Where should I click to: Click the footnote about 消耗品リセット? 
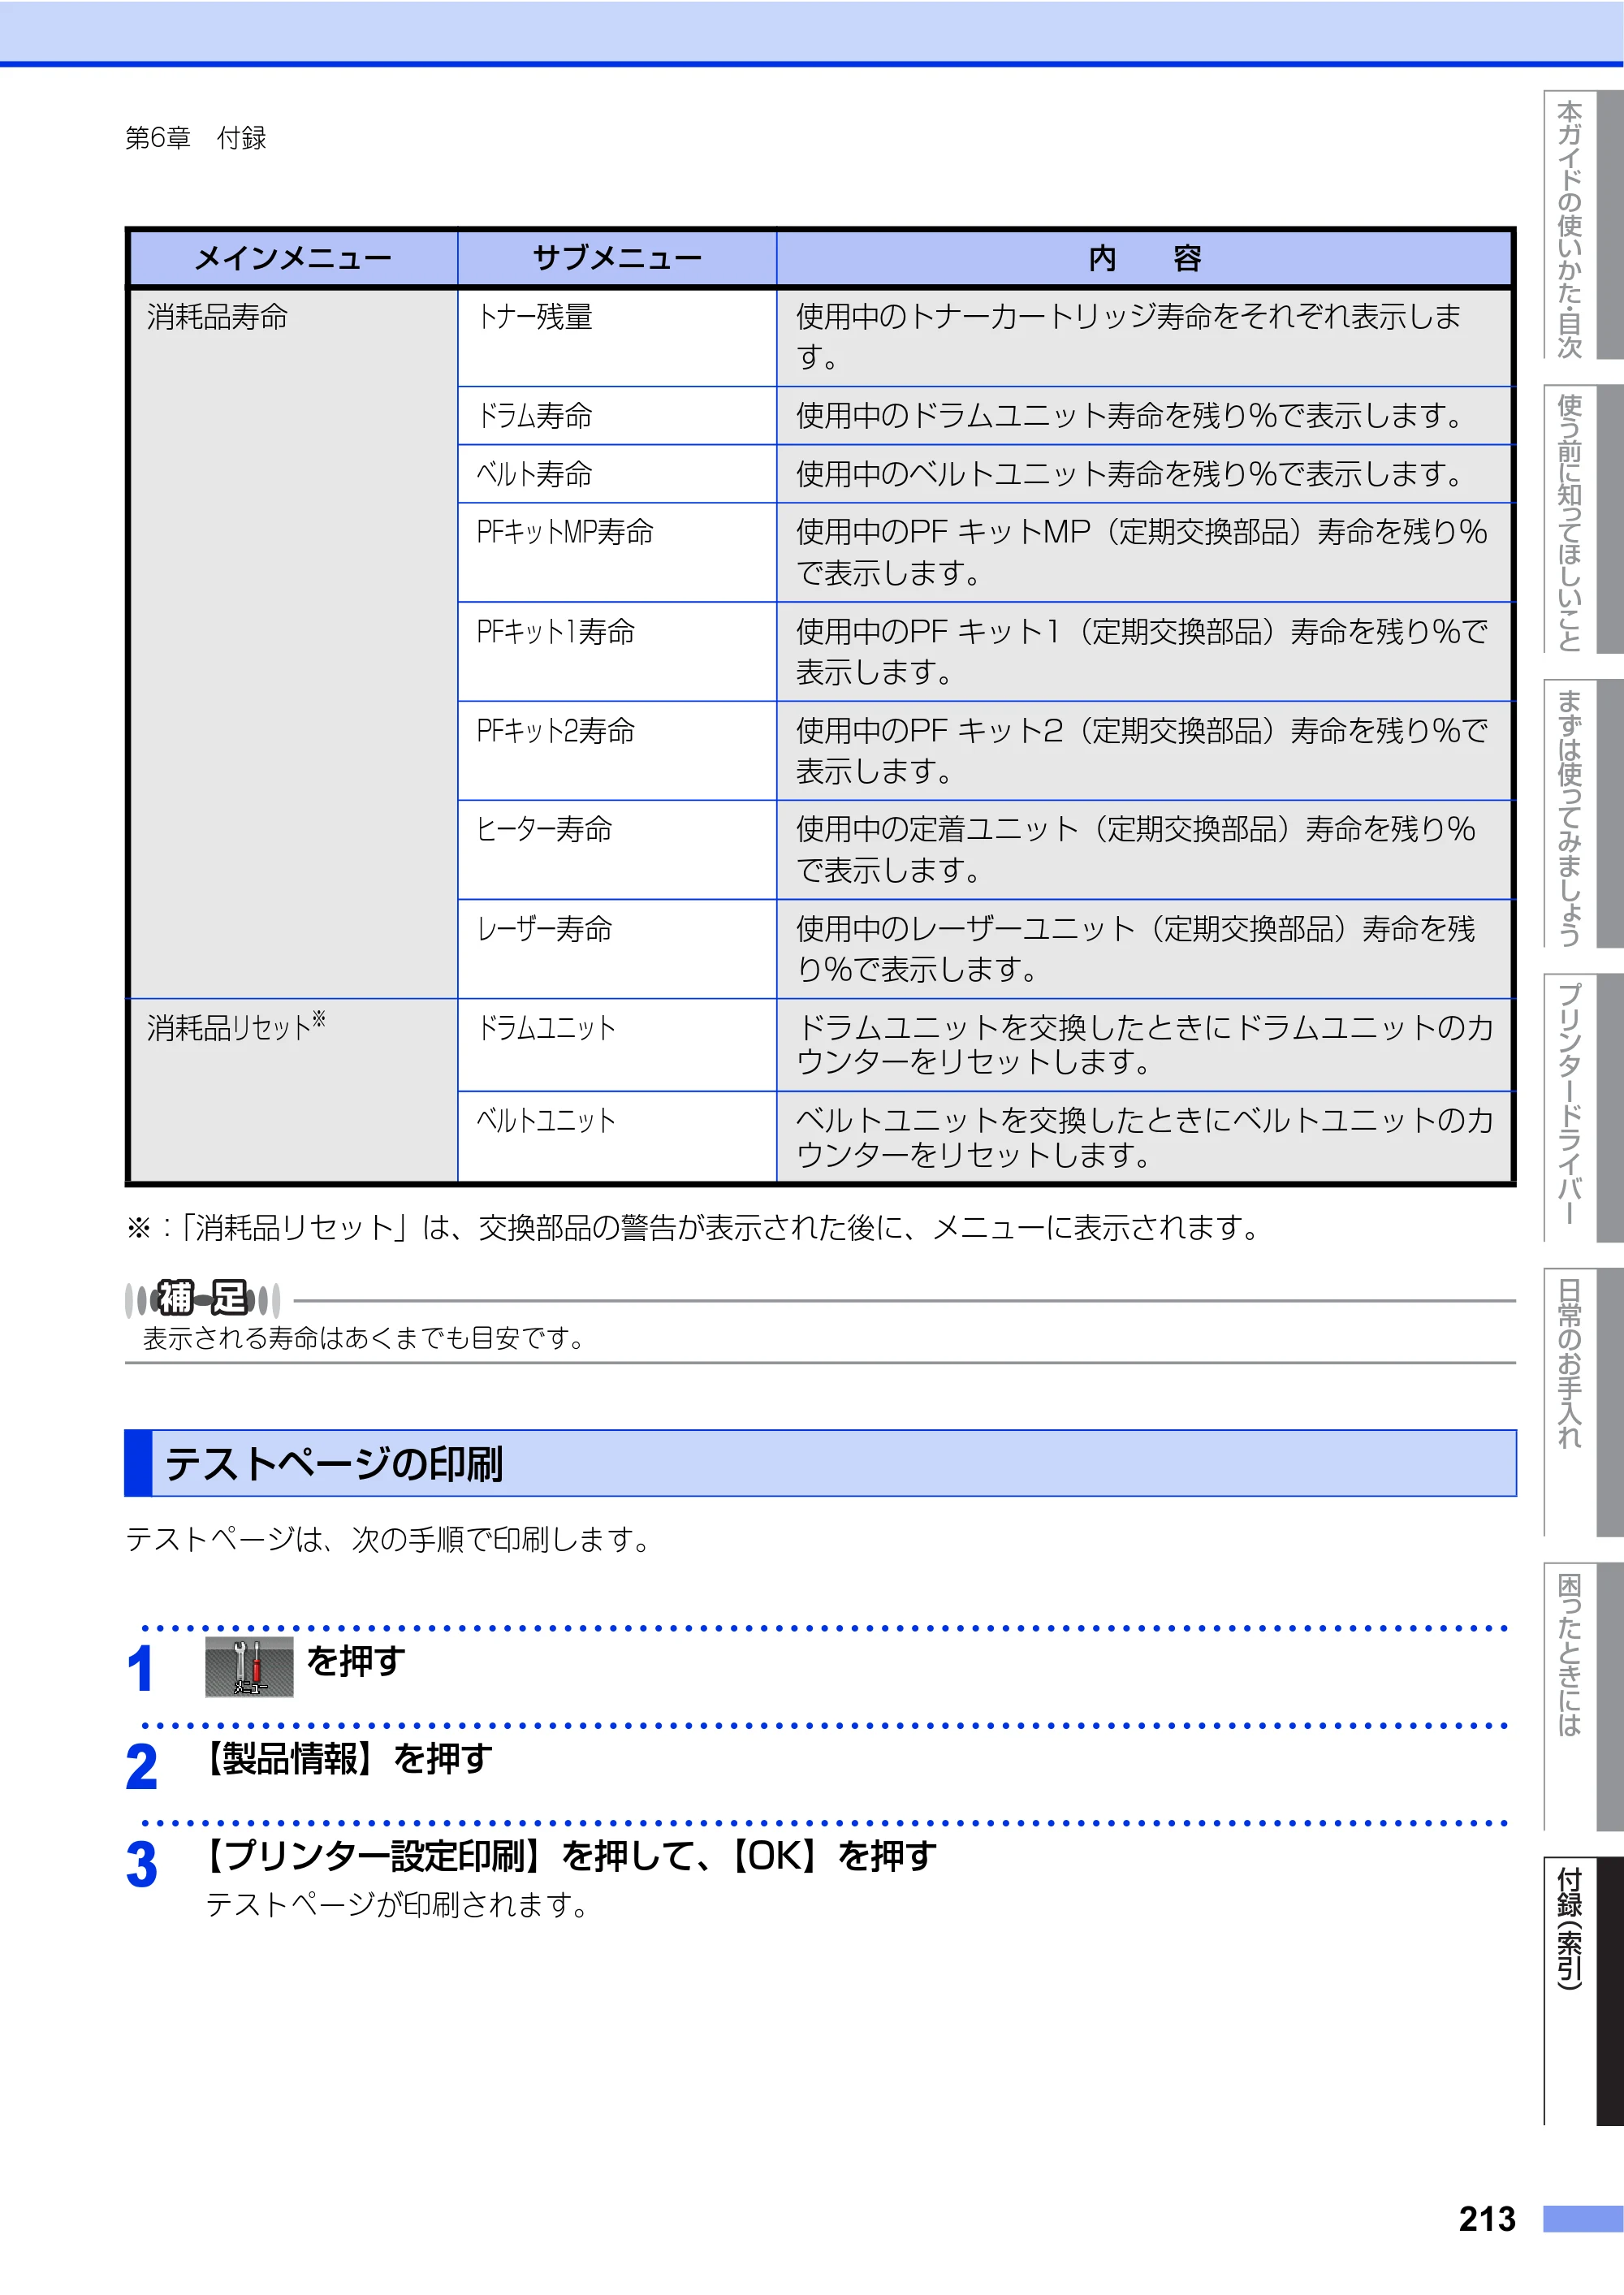[x=693, y=1227]
